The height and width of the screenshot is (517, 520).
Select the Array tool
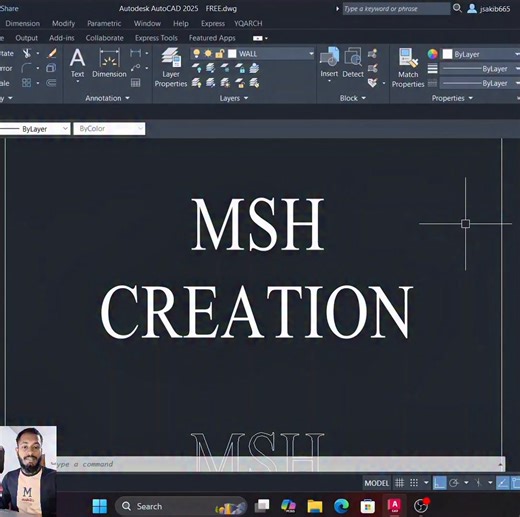point(27,83)
